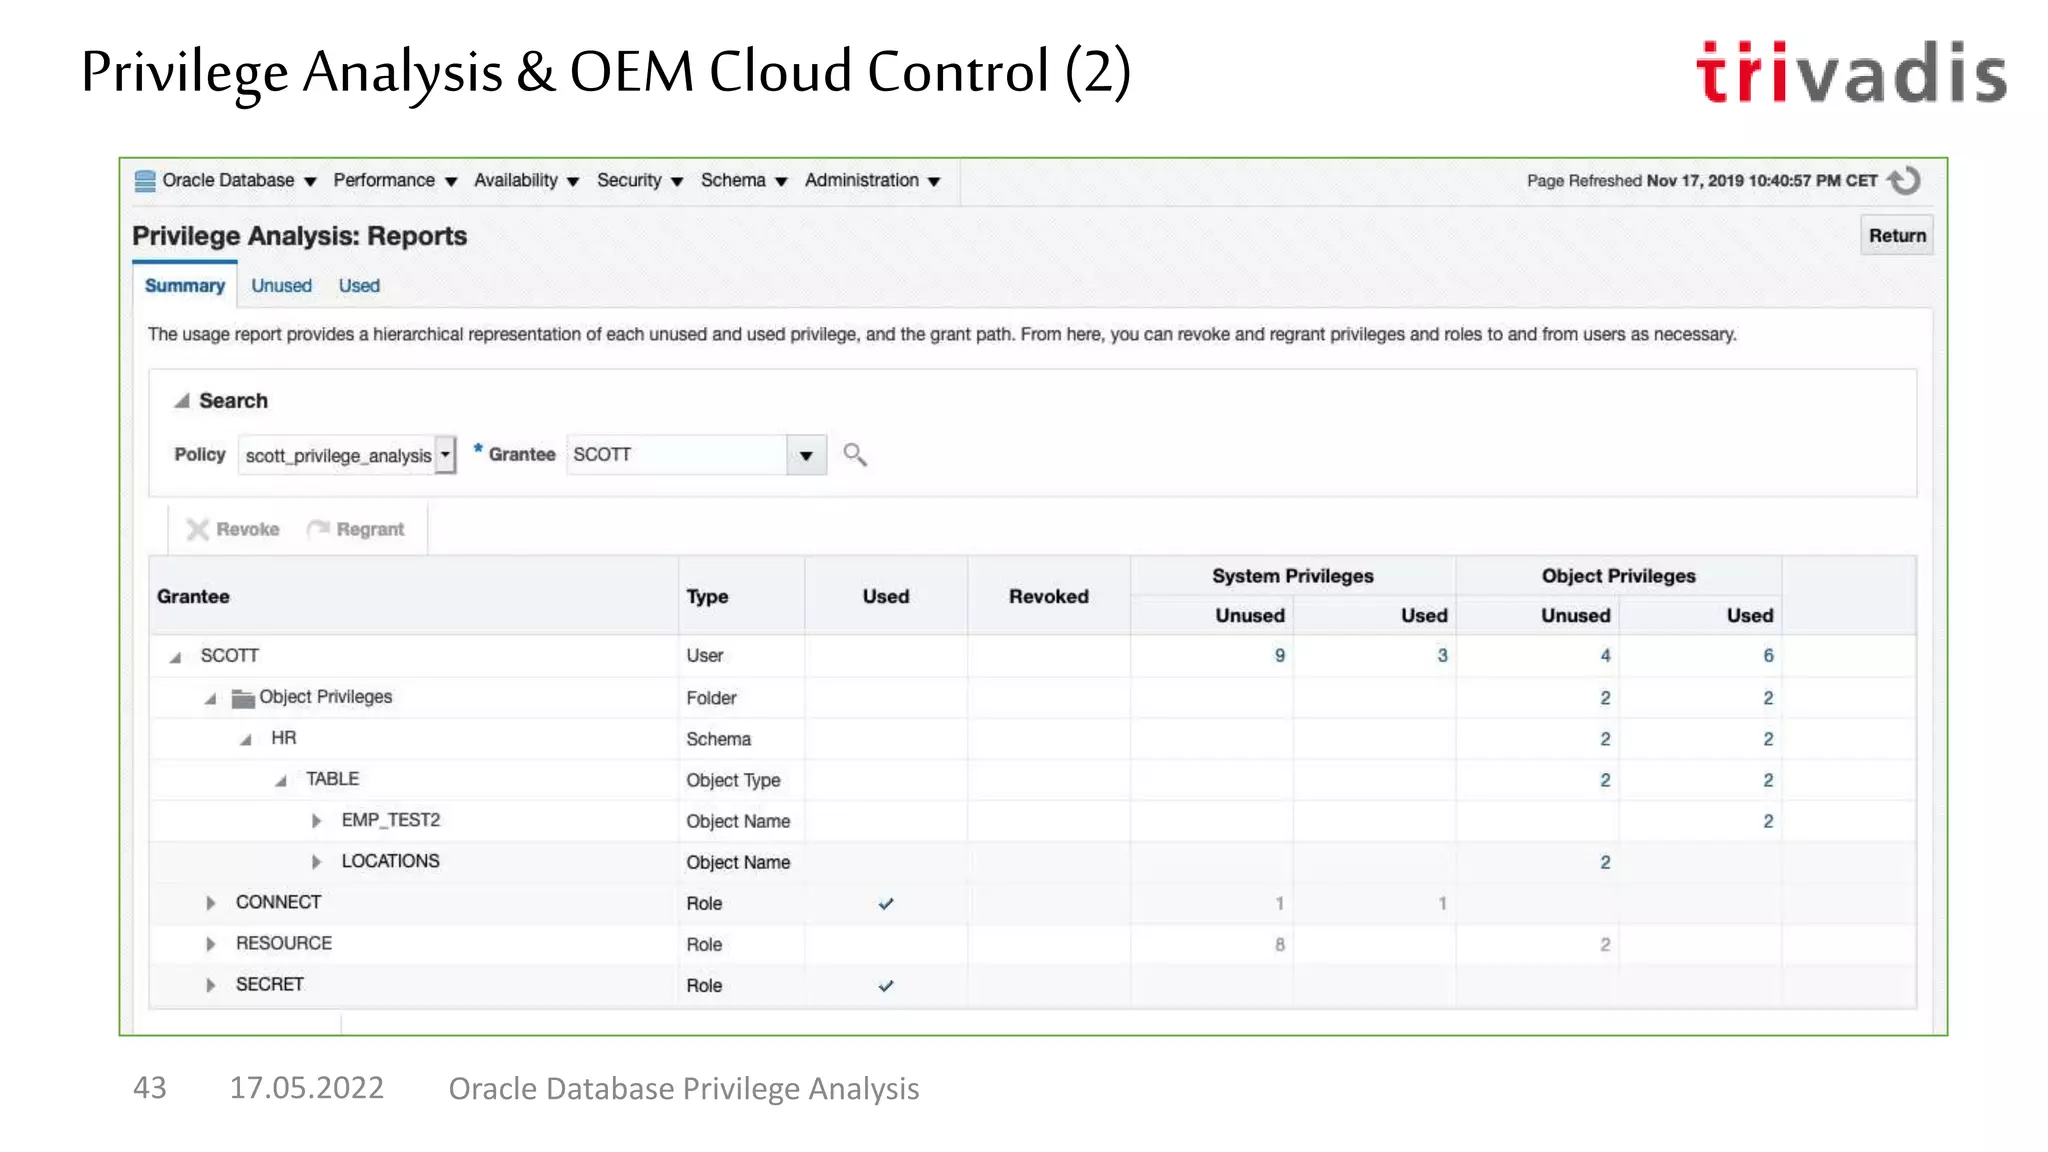Expand the EMP_TEST2 node
The height and width of the screenshot is (1152, 2048).
tap(316, 821)
